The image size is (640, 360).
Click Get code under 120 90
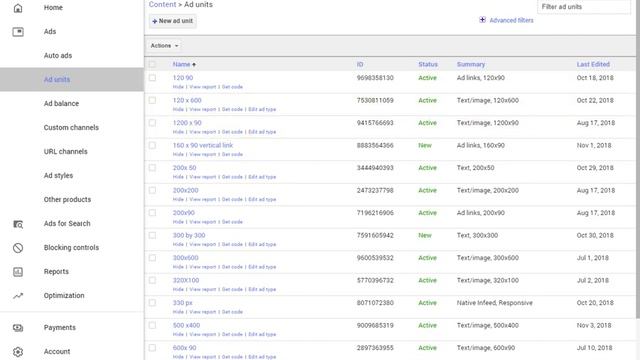click(232, 87)
